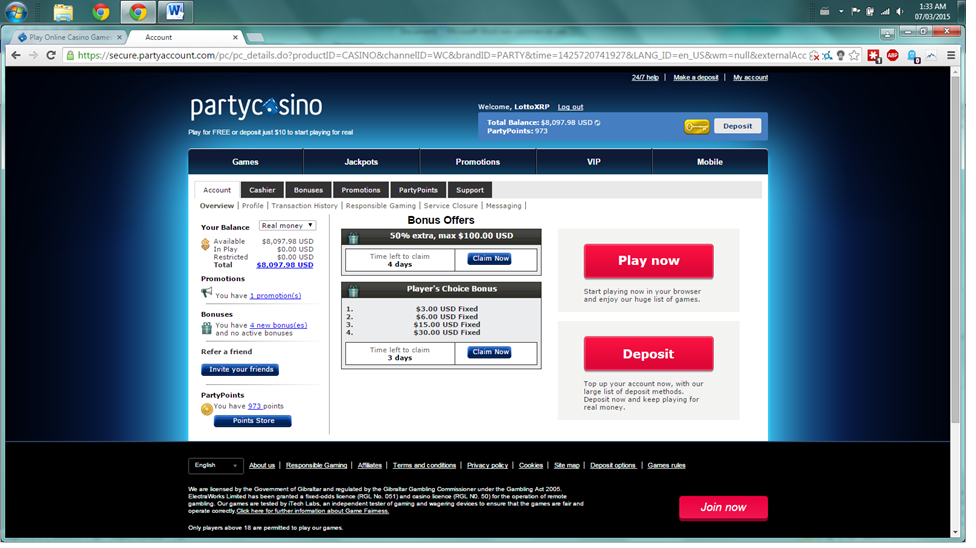Image resolution: width=976 pixels, height=548 pixels.
Task: Click the gift icon on the 50% extra bonus
Action: pyautogui.click(x=354, y=237)
